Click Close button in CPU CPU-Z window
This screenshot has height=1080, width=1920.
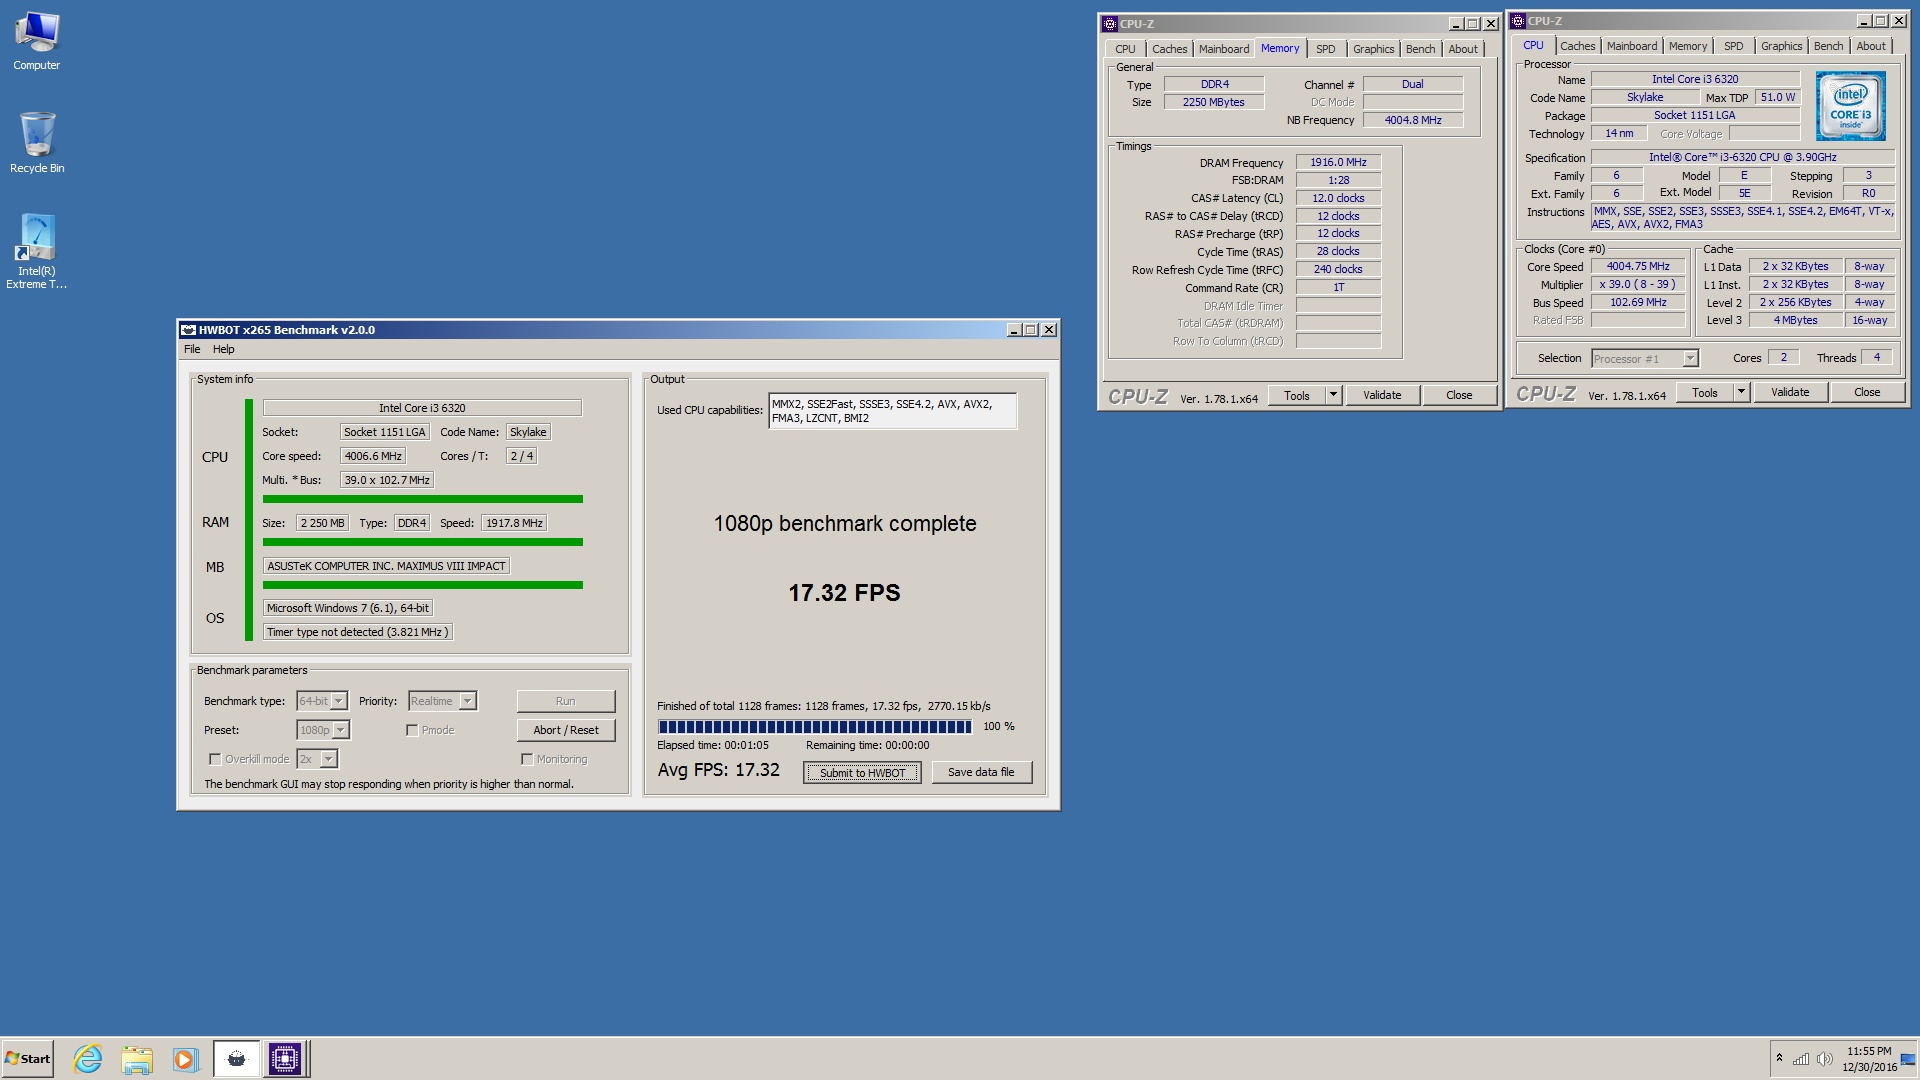click(x=1867, y=392)
